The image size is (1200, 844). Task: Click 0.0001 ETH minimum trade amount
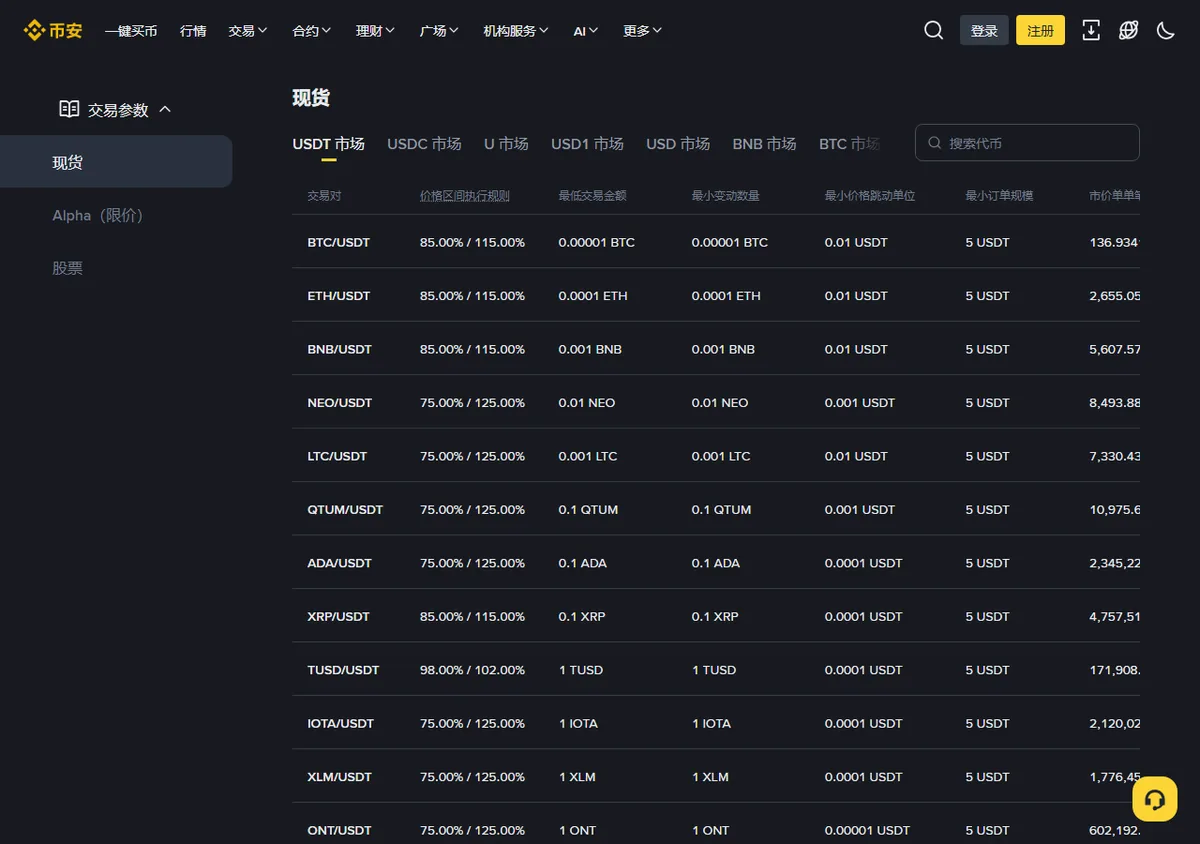coord(593,296)
